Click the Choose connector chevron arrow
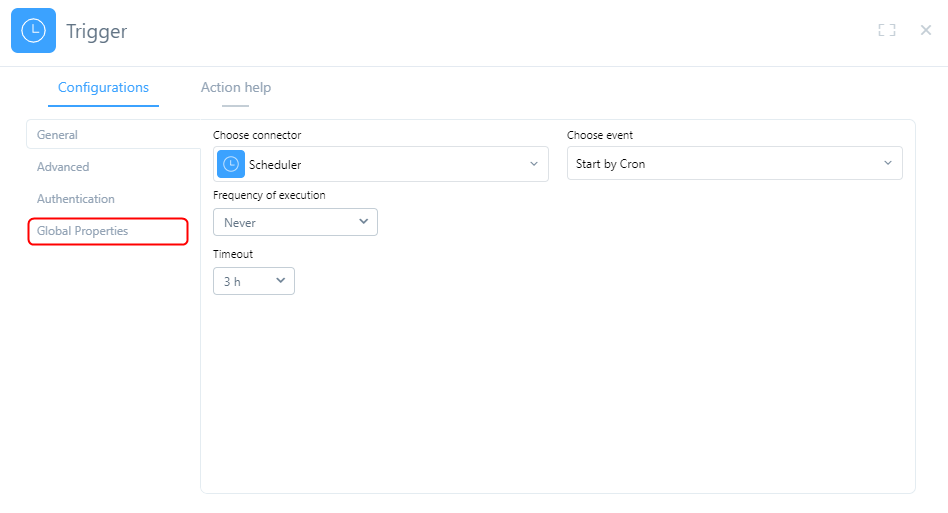This screenshot has width=948, height=513. [533, 164]
